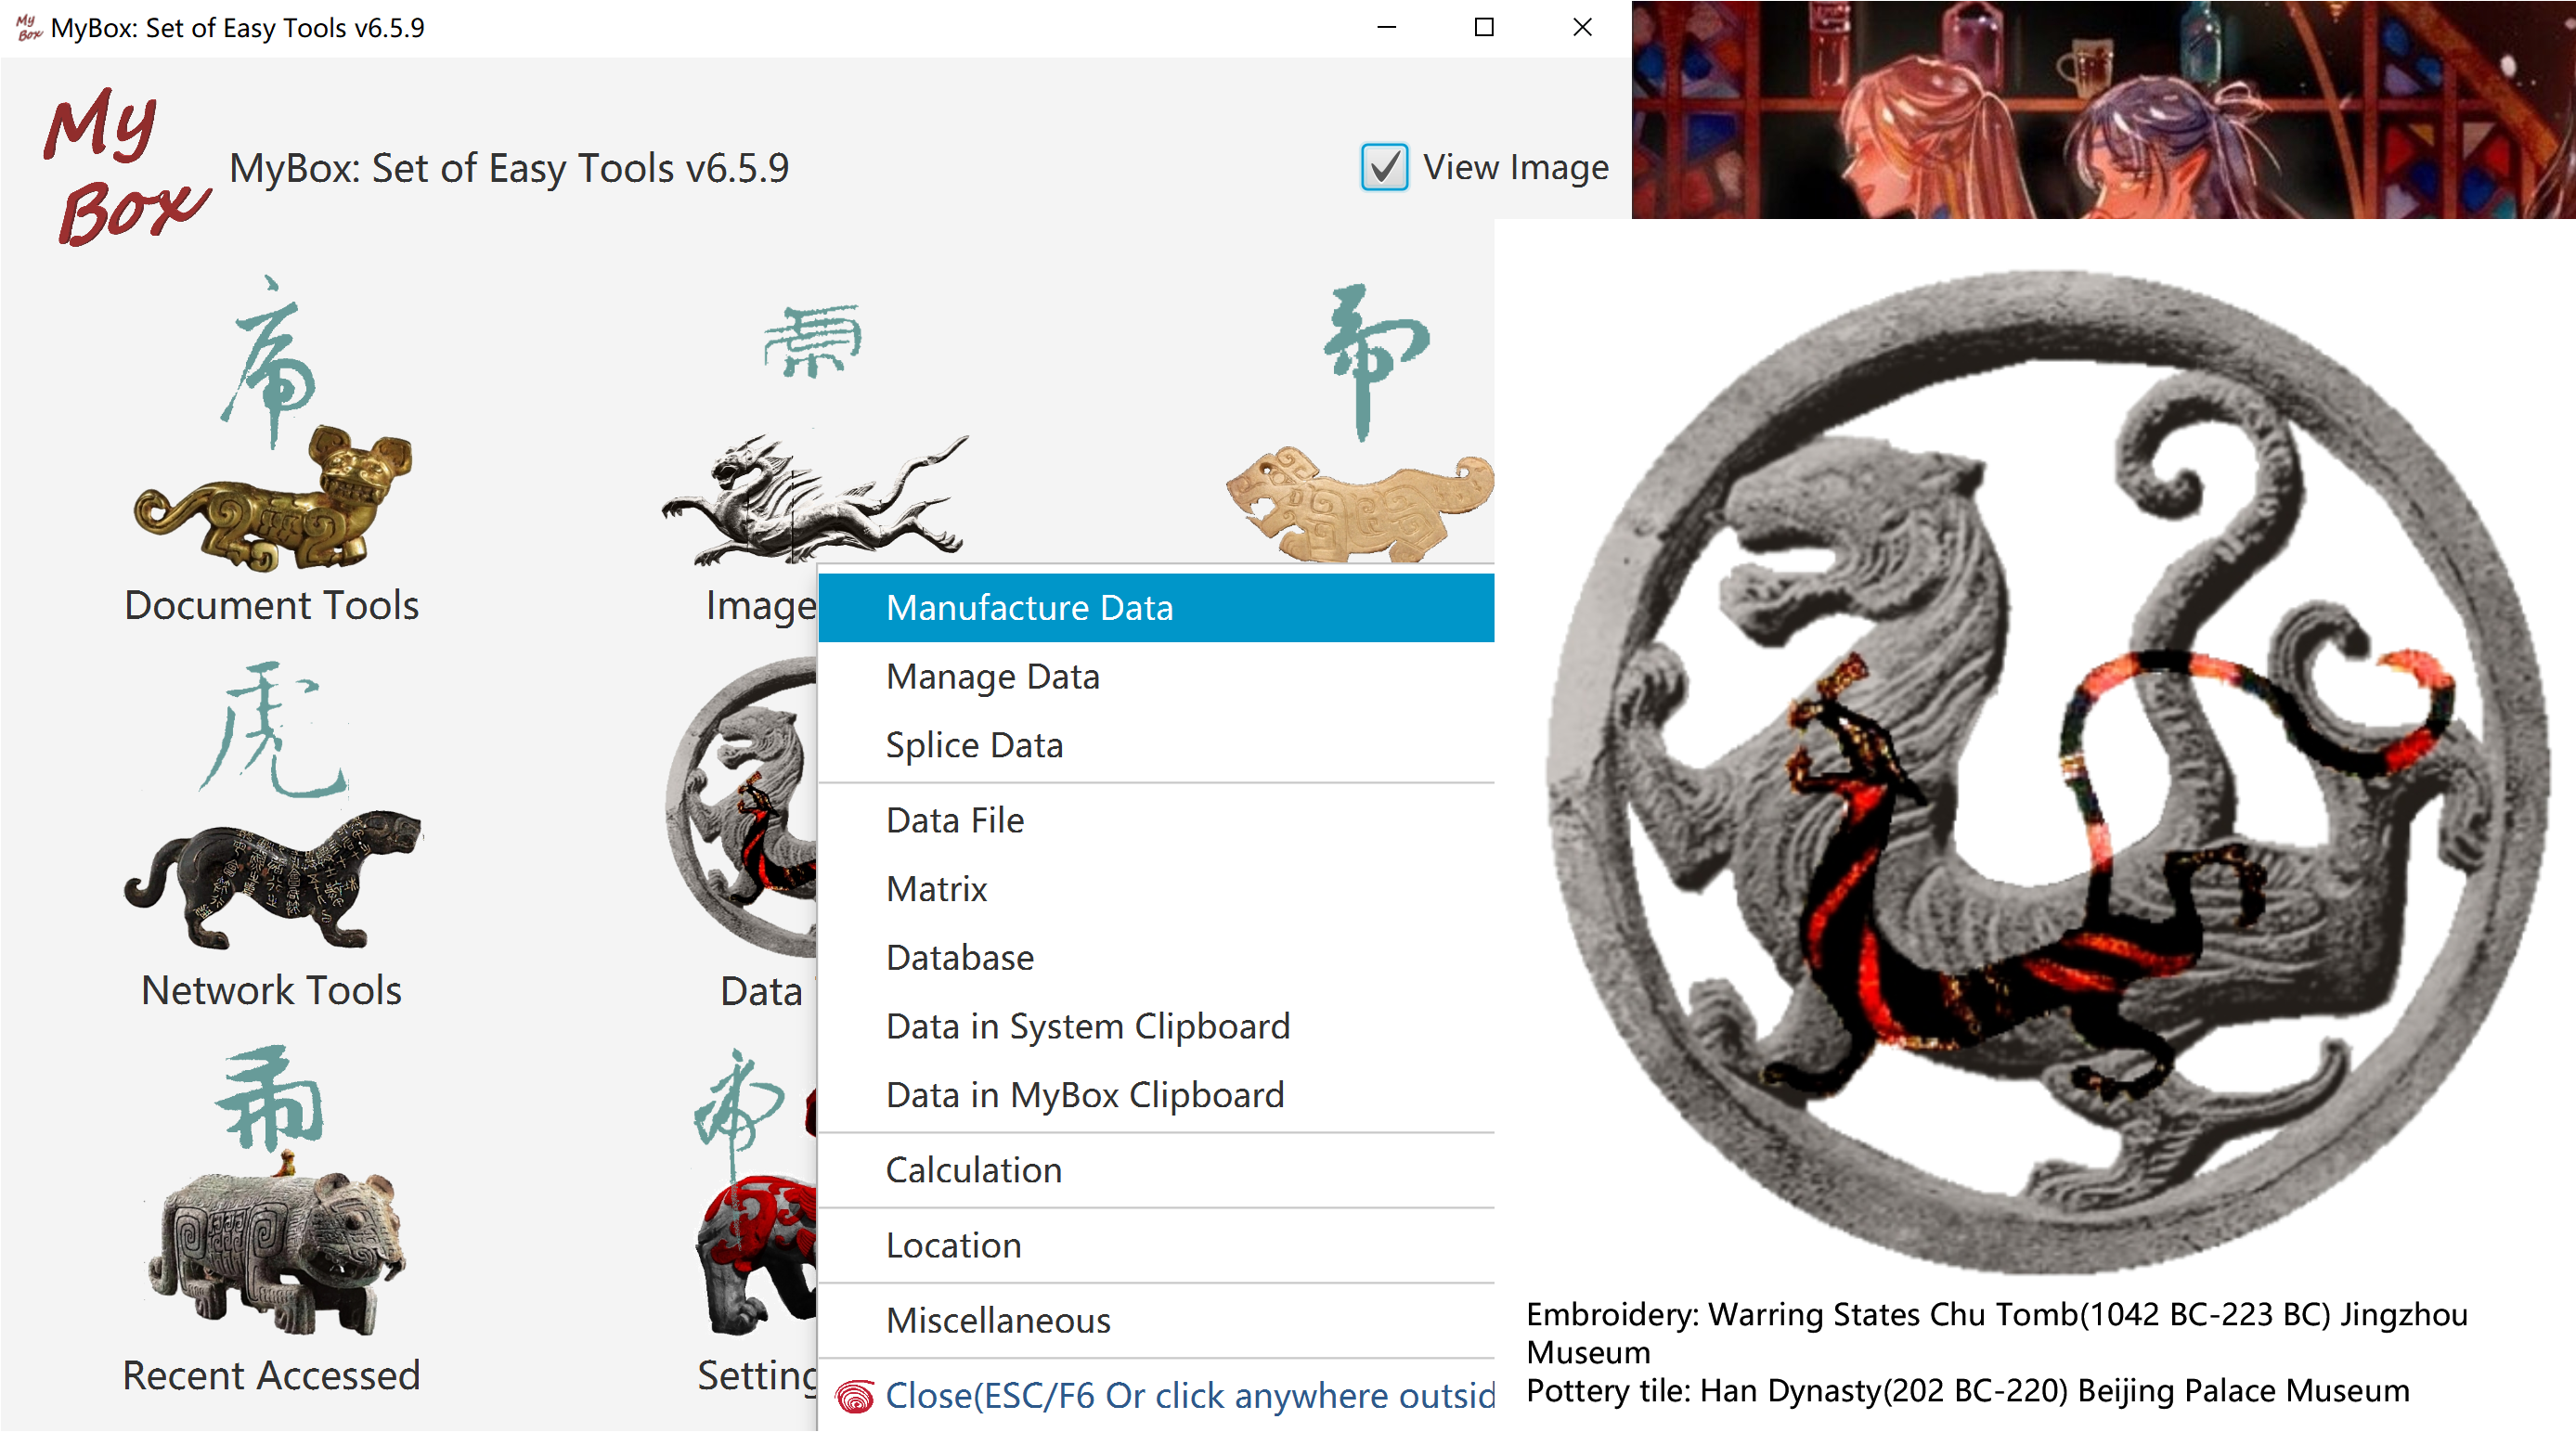This screenshot has height=1432, width=2576.
Task: Choose Database from the popup menu
Action: point(1156,958)
